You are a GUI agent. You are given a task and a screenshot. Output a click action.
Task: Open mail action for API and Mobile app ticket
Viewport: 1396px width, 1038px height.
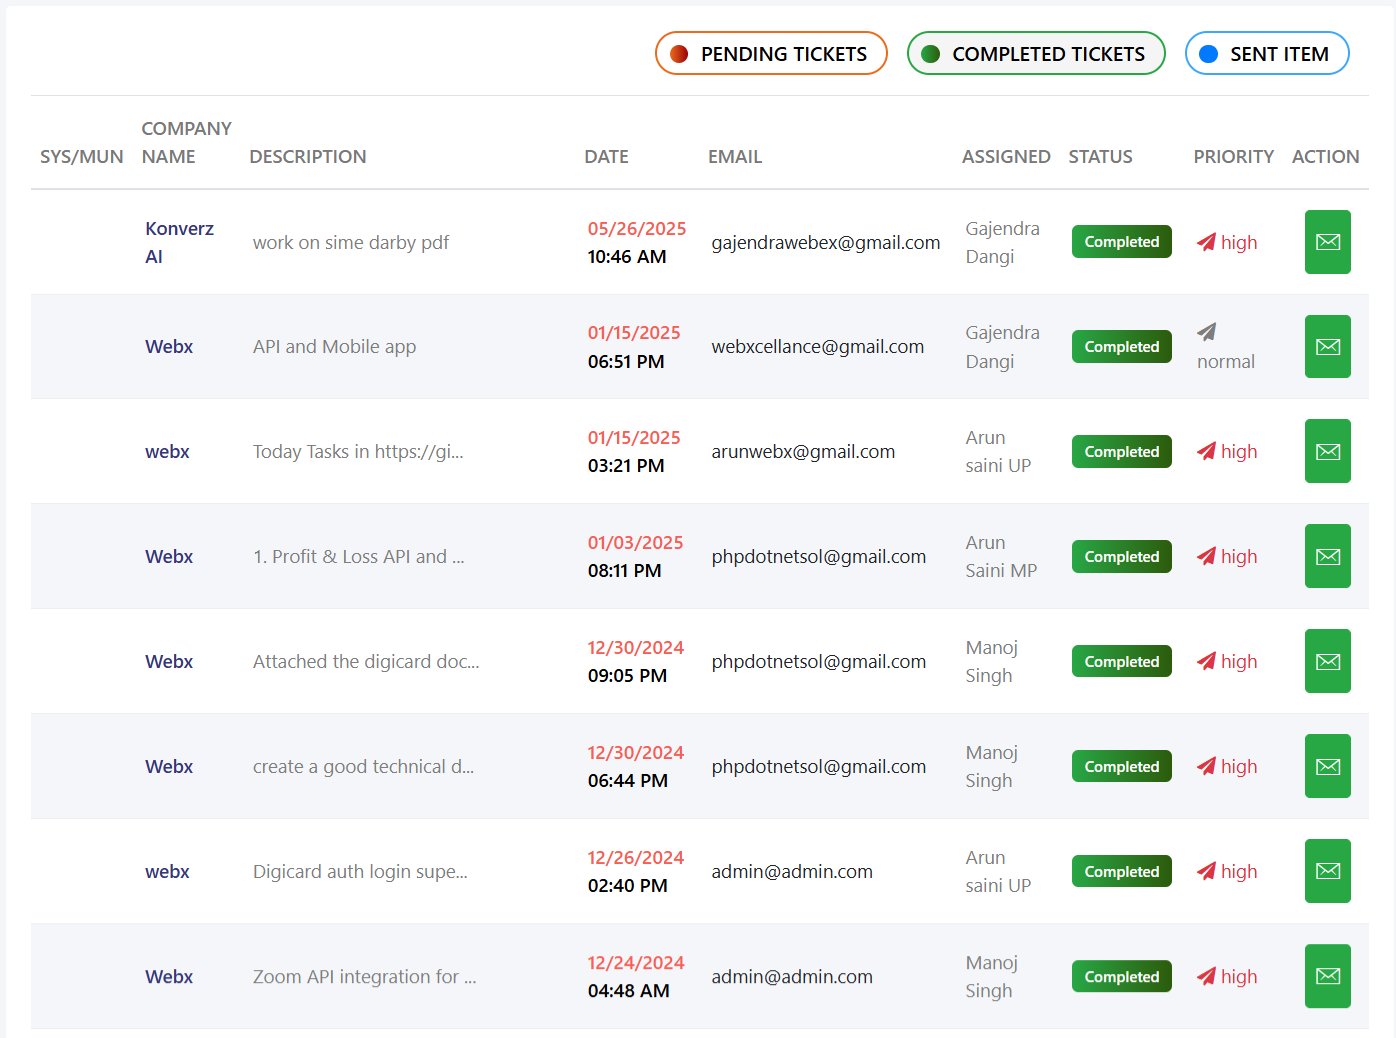point(1327,347)
